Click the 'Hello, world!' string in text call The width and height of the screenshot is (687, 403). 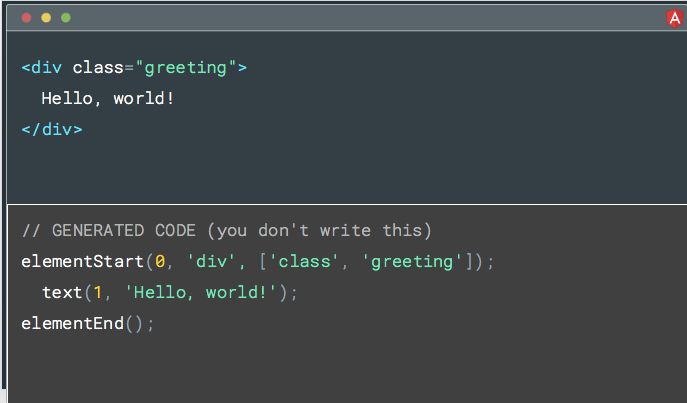(201, 293)
